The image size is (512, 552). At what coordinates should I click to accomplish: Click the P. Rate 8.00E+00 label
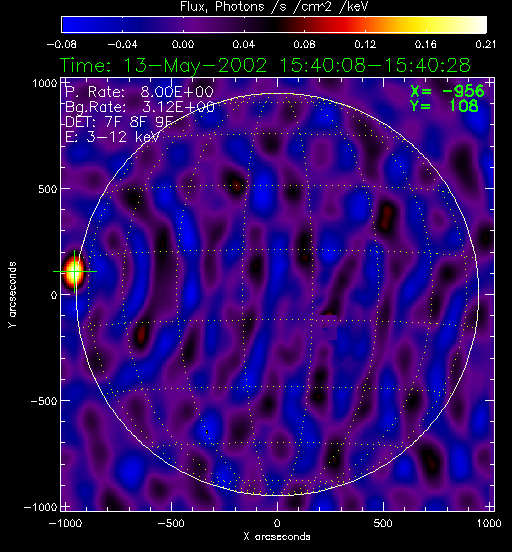(139, 92)
